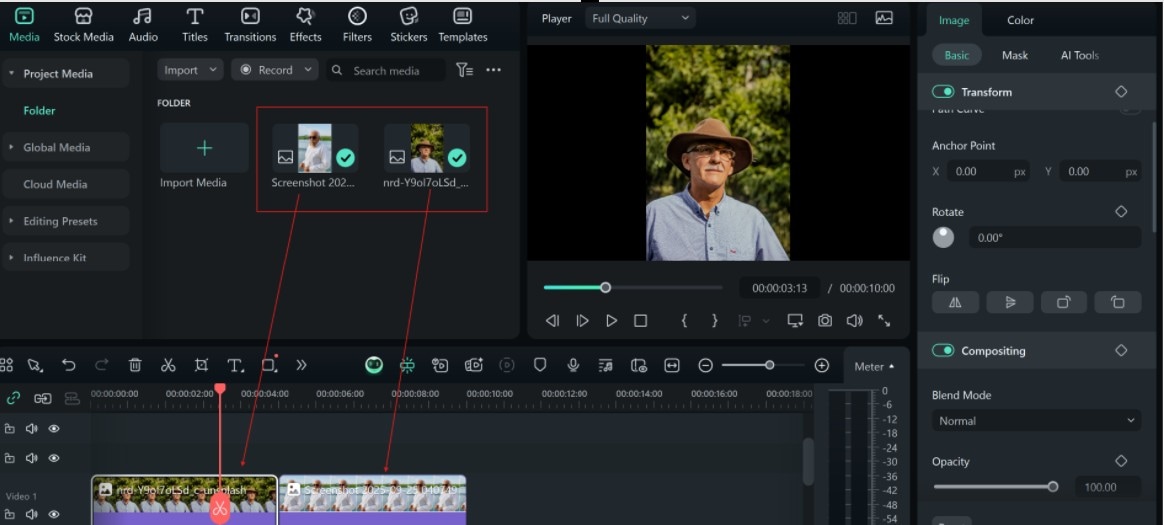Step to next frame in player
1164x525 pixels.
pos(582,321)
